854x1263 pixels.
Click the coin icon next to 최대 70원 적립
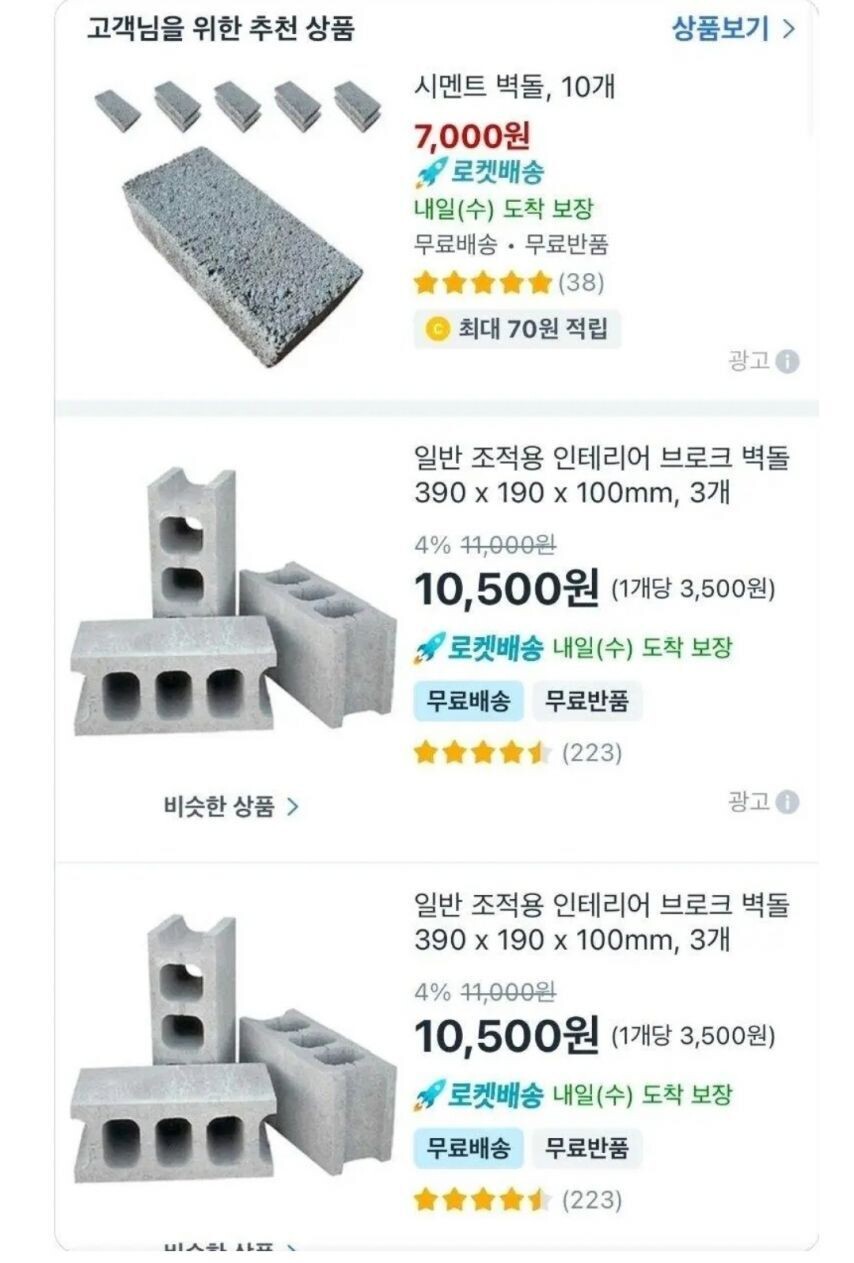click(436, 328)
